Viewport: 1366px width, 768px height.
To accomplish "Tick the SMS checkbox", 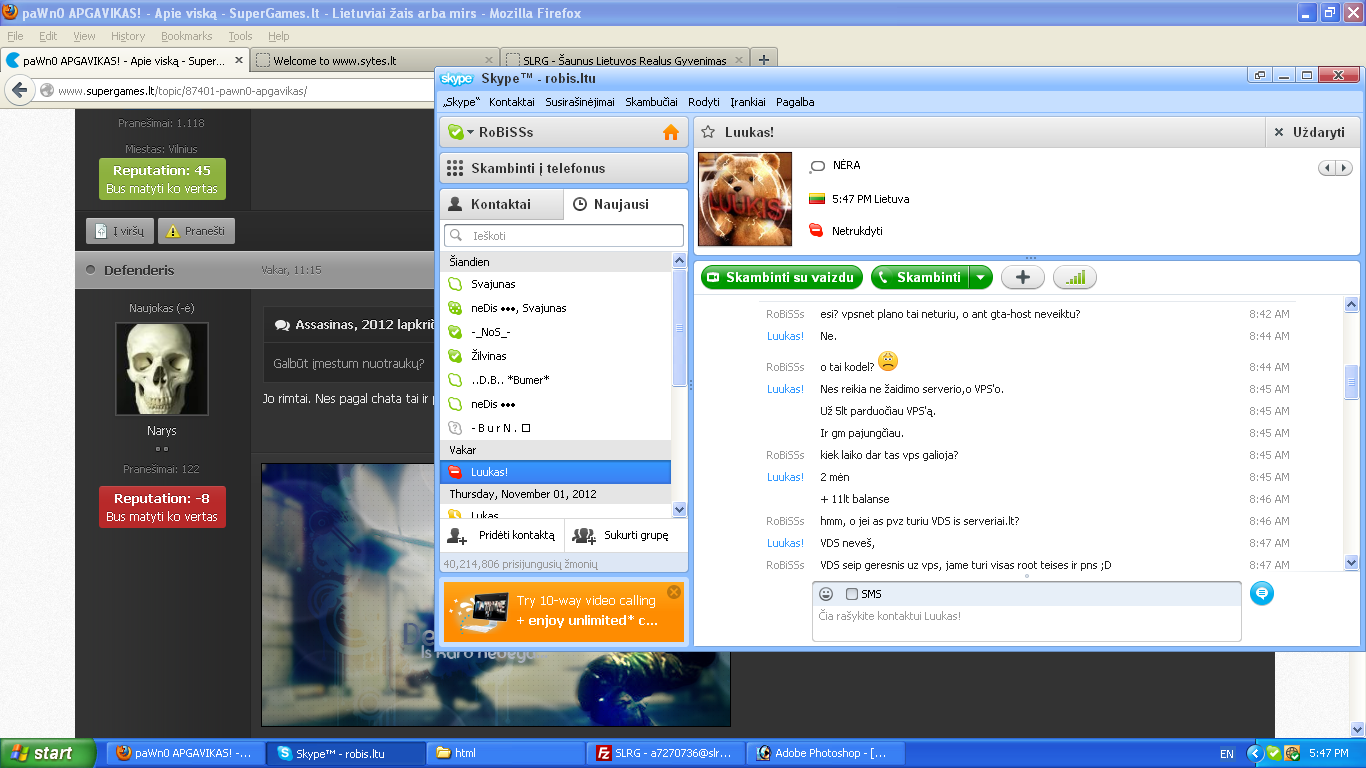I will click(x=851, y=594).
